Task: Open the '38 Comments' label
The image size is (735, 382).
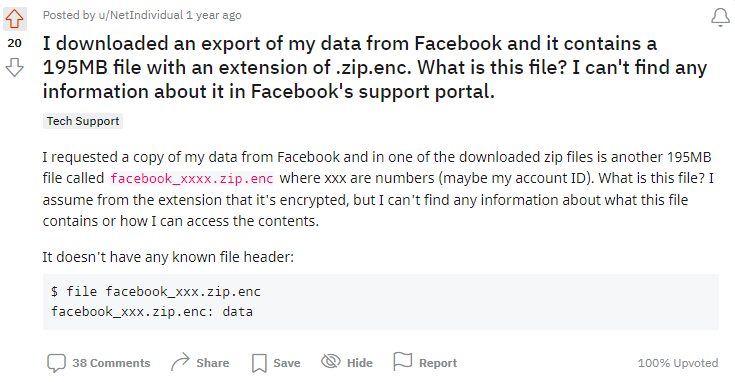Action: click(x=111, y=363)
